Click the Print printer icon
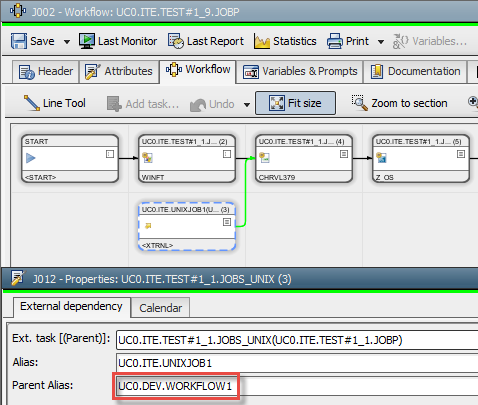The height and width of the screenshot is (405, 478). tap(335, 41)
